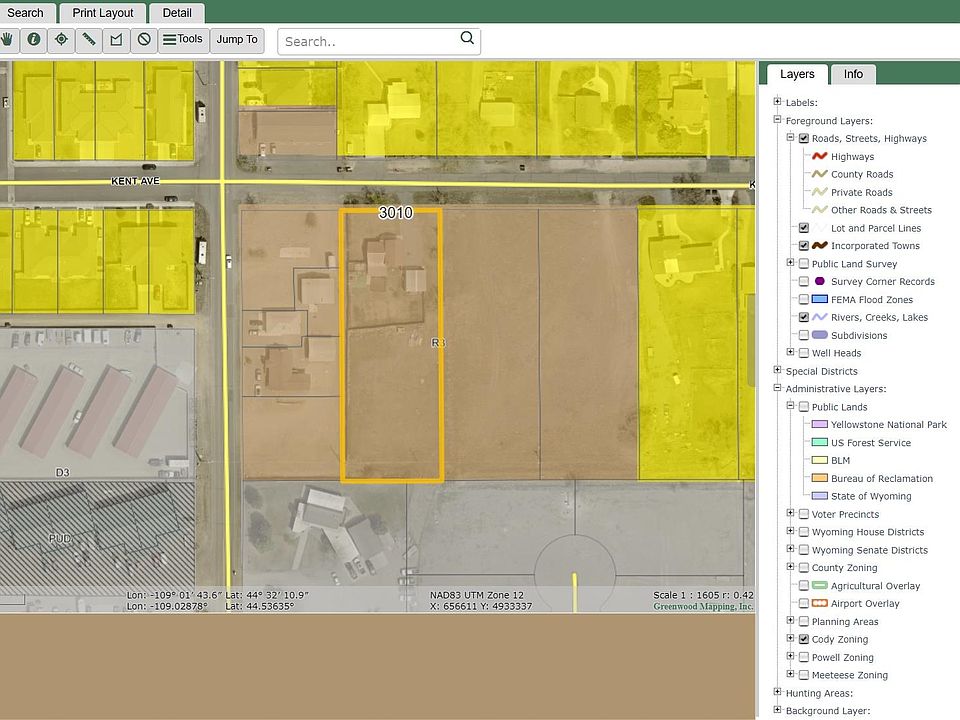Uncheck the Cody Zoning layer
Viewport: 960px width, 720px height.
click(804, 639)
